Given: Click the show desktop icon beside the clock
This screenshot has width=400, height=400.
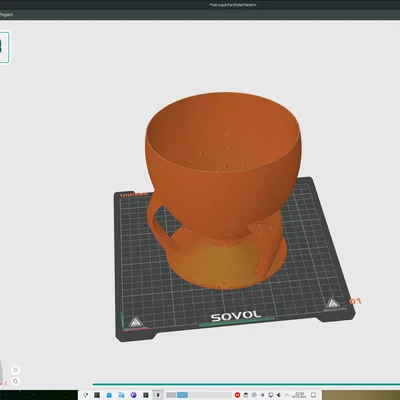Looking at the screenshot, I should coord(313,395).
